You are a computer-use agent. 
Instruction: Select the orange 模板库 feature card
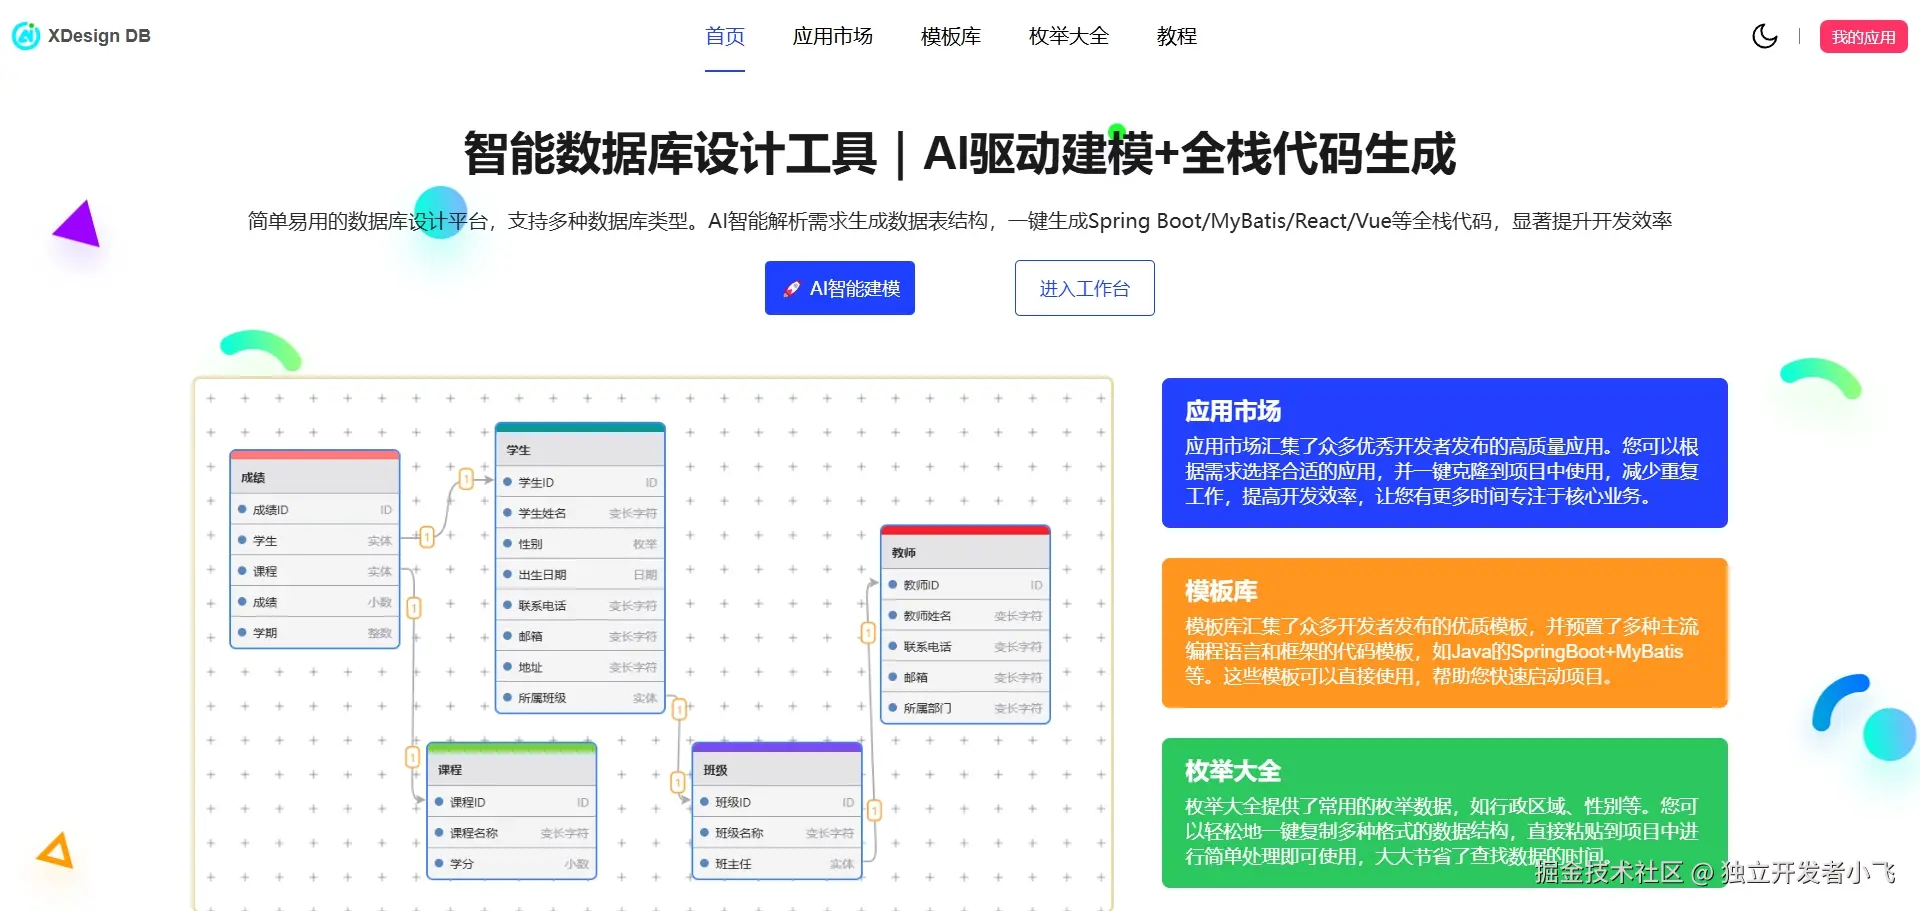(x=1443, y=633)
